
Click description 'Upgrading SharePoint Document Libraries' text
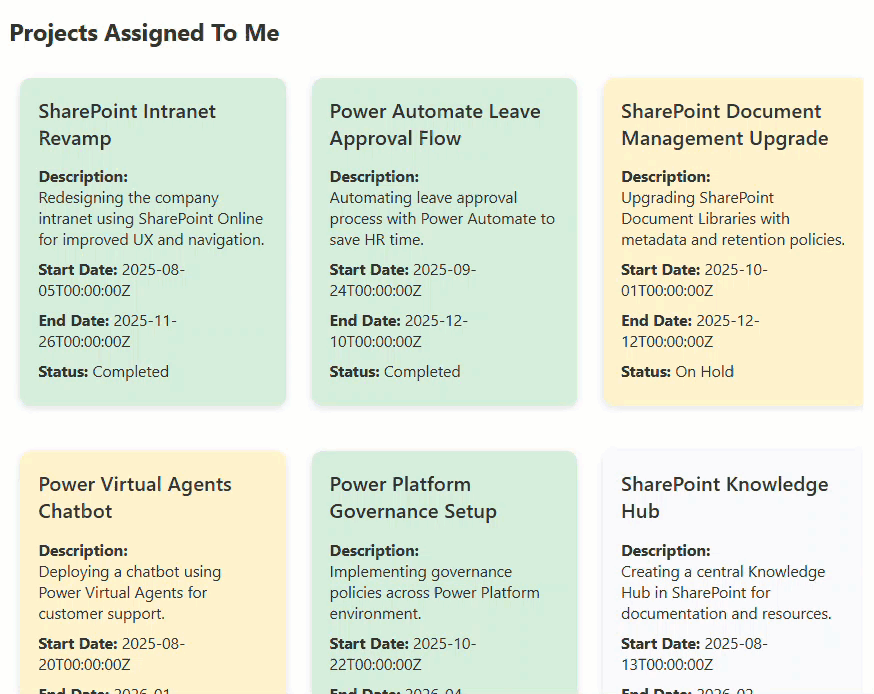(x=733, y=219)
